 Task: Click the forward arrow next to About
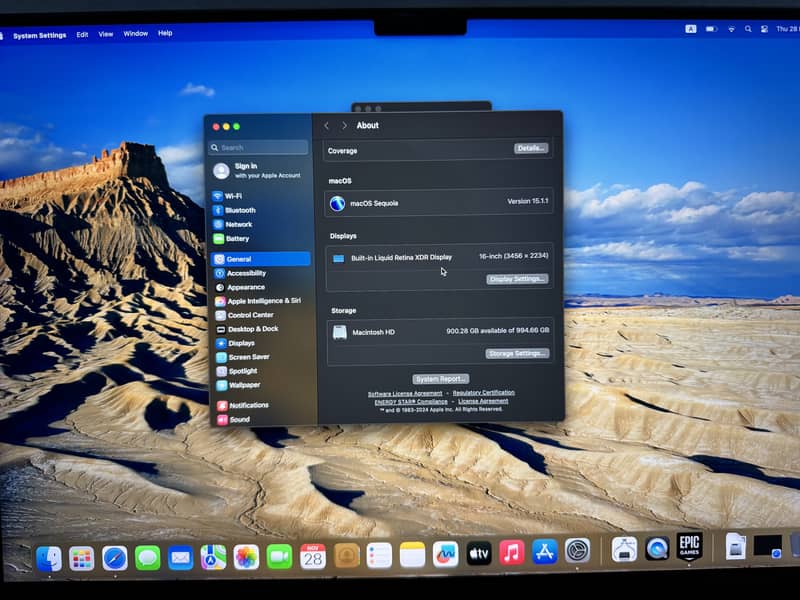344,126
